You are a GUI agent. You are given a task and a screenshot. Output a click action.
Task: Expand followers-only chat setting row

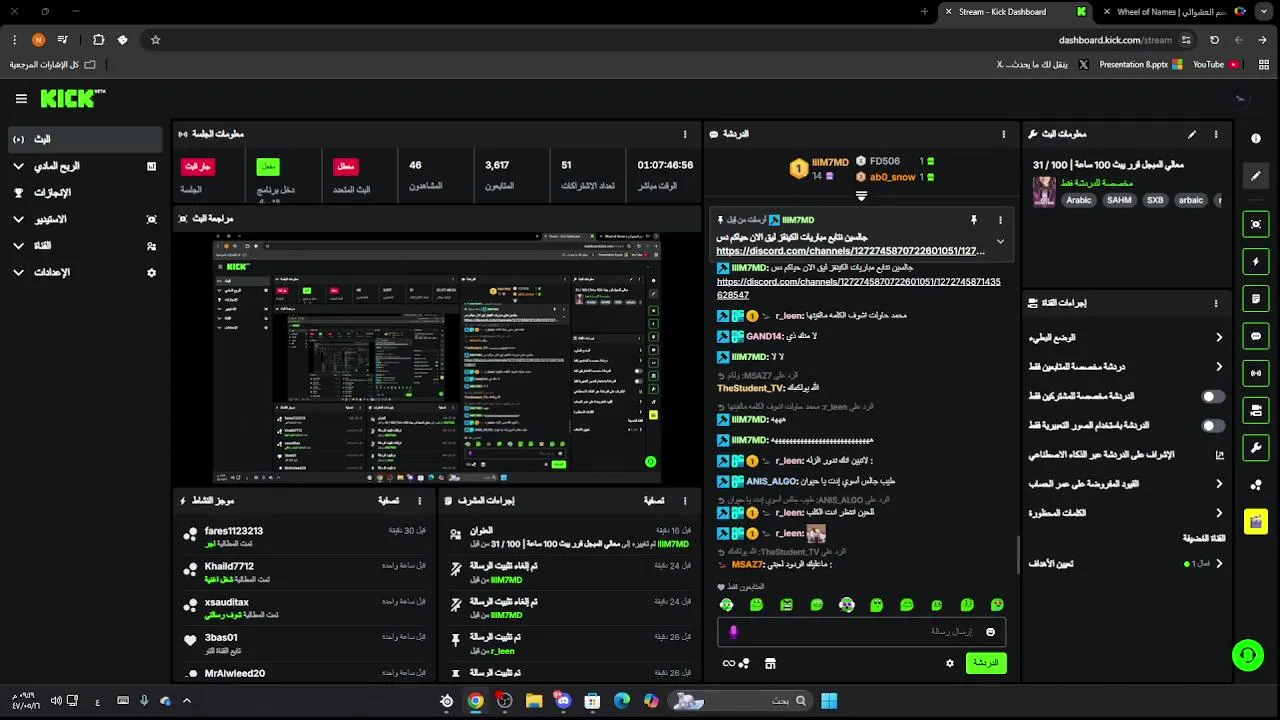[x=1126, y=367]
